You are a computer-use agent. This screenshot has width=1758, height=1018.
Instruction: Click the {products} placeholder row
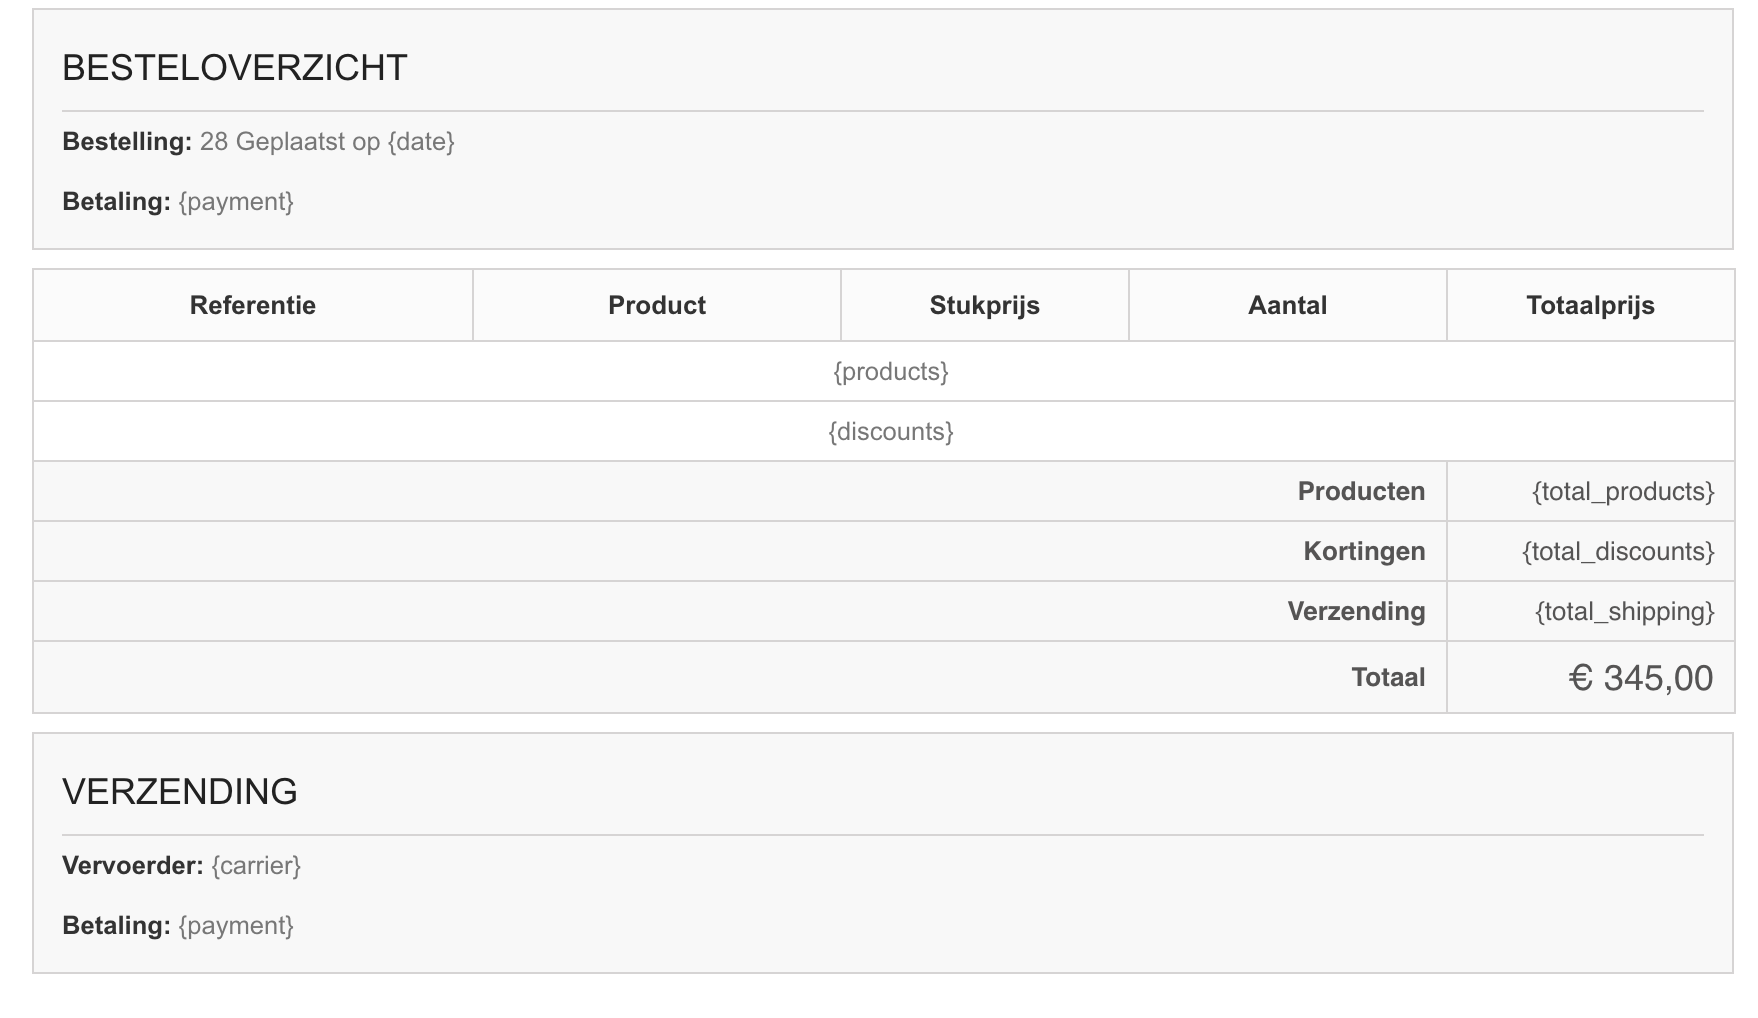coord(884,372)
